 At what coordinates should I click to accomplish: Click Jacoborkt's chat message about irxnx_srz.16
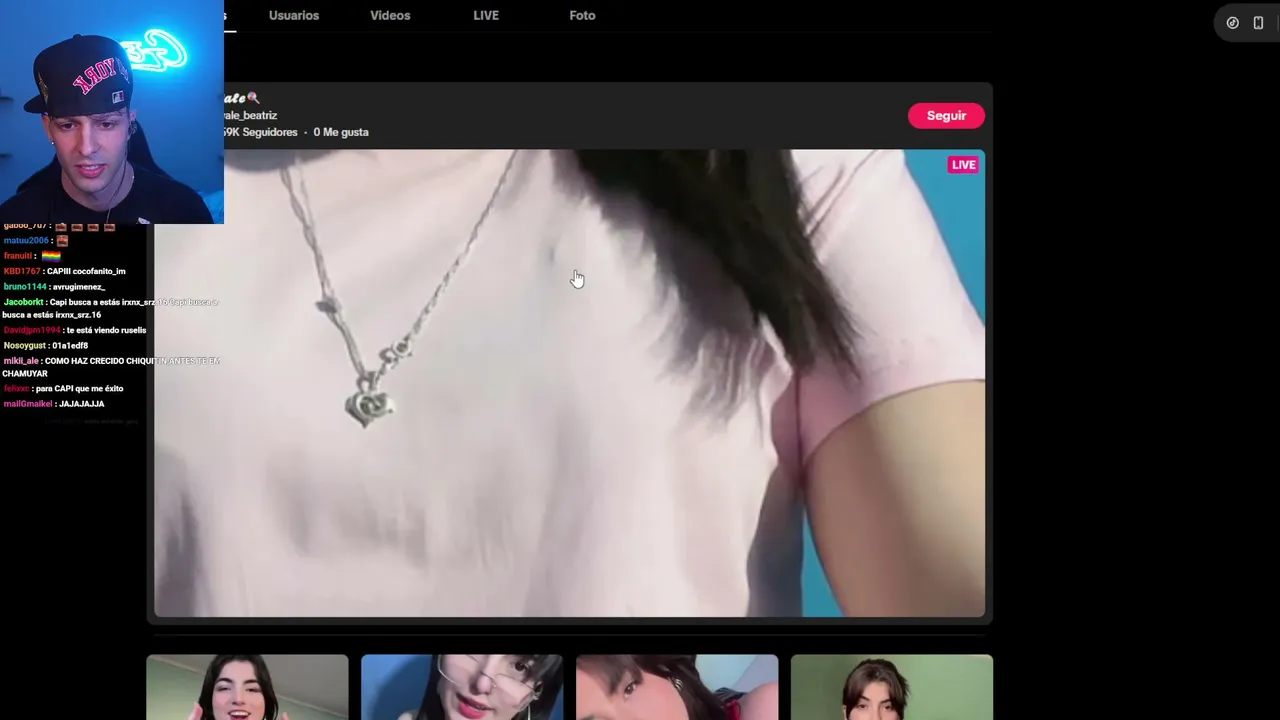pyautogui.click(x=110, y=308)
